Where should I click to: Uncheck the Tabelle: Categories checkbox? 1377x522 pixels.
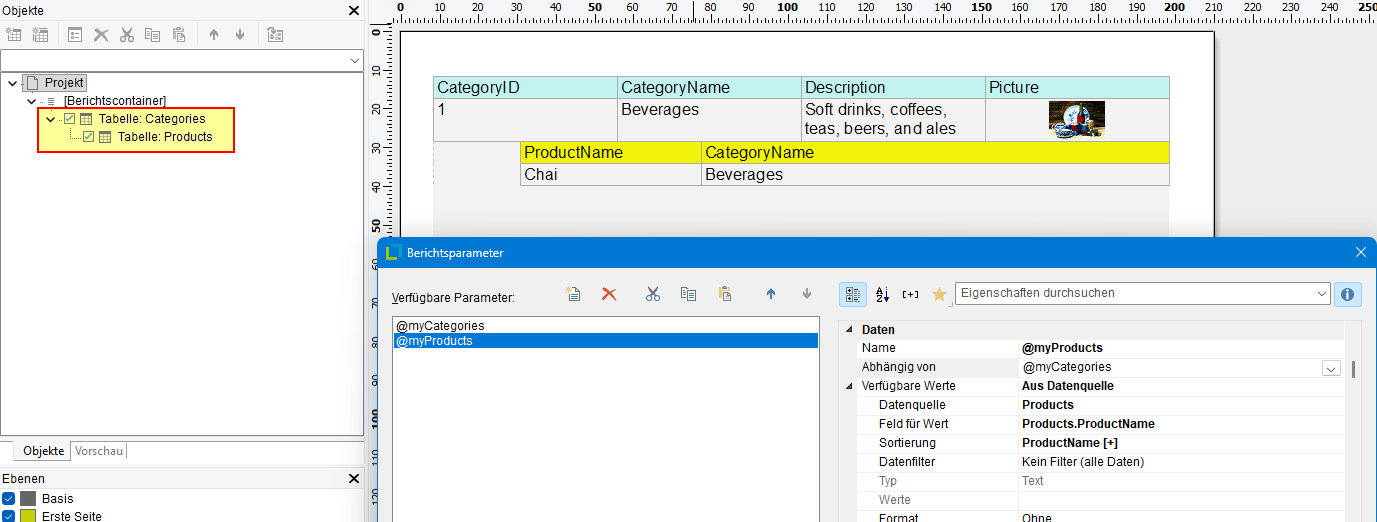pyautogui.click(x=69, y=119)
